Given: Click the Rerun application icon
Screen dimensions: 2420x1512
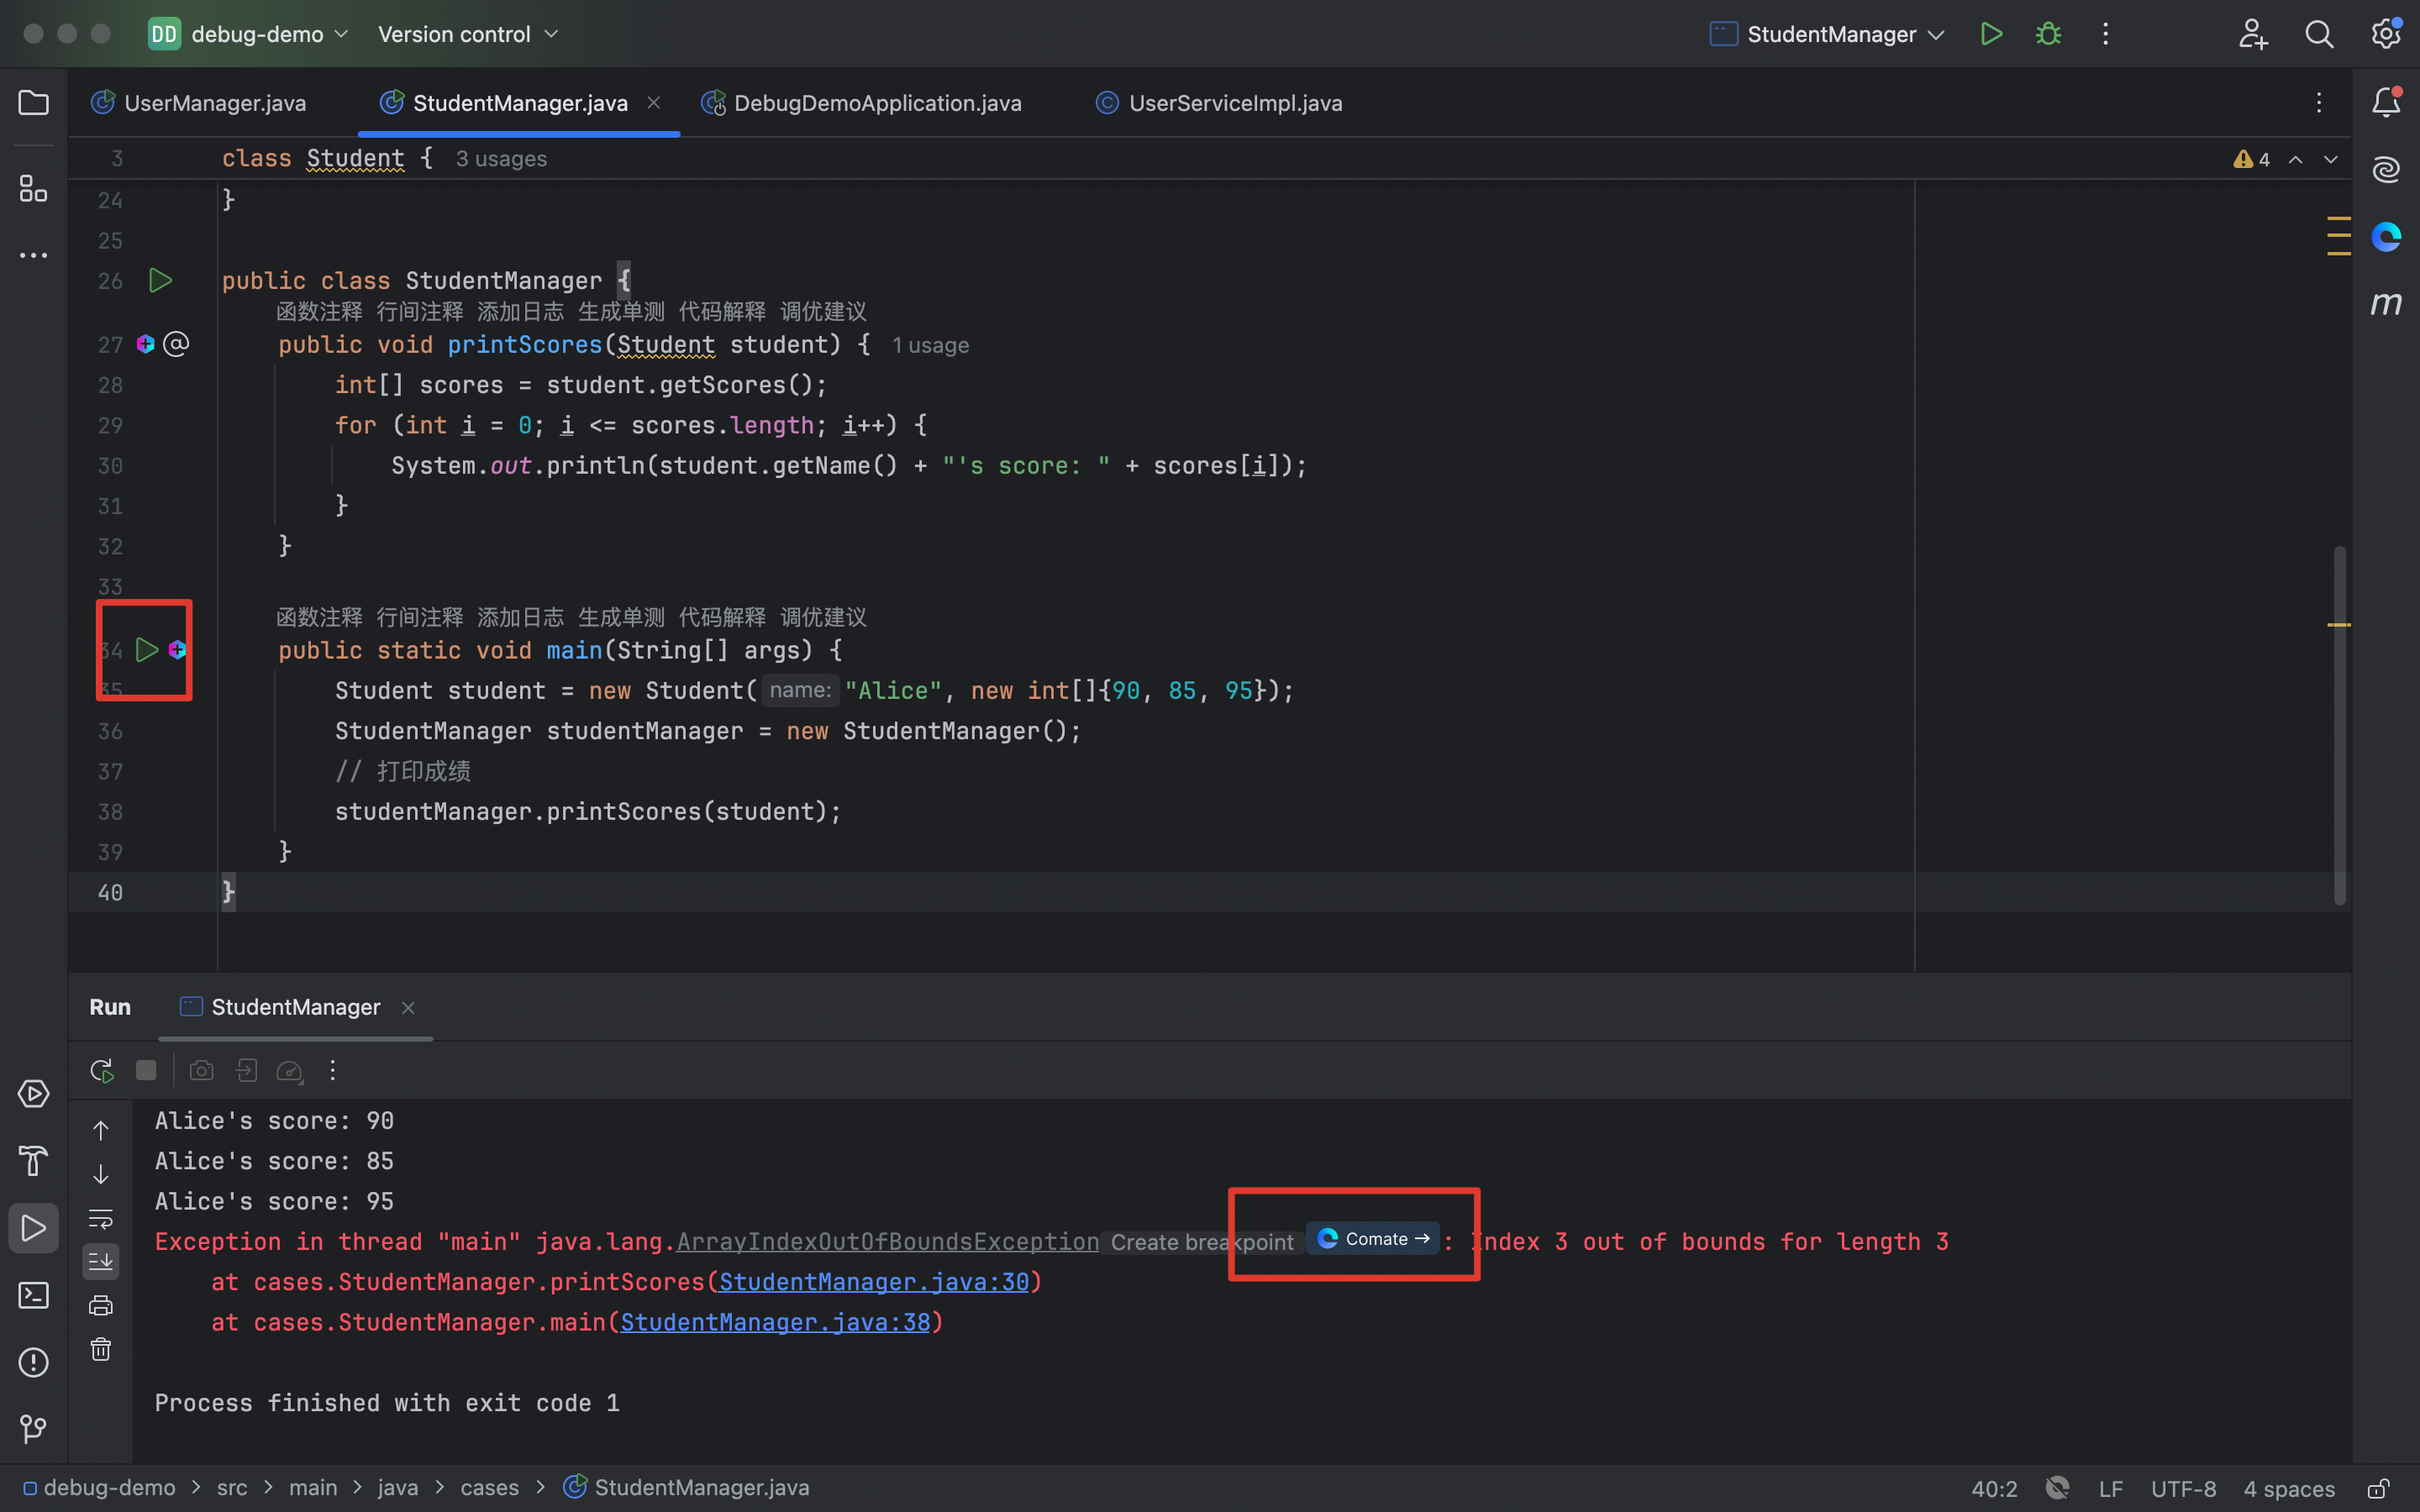Looking at the screenshot, I should (x=99, y=1071).
